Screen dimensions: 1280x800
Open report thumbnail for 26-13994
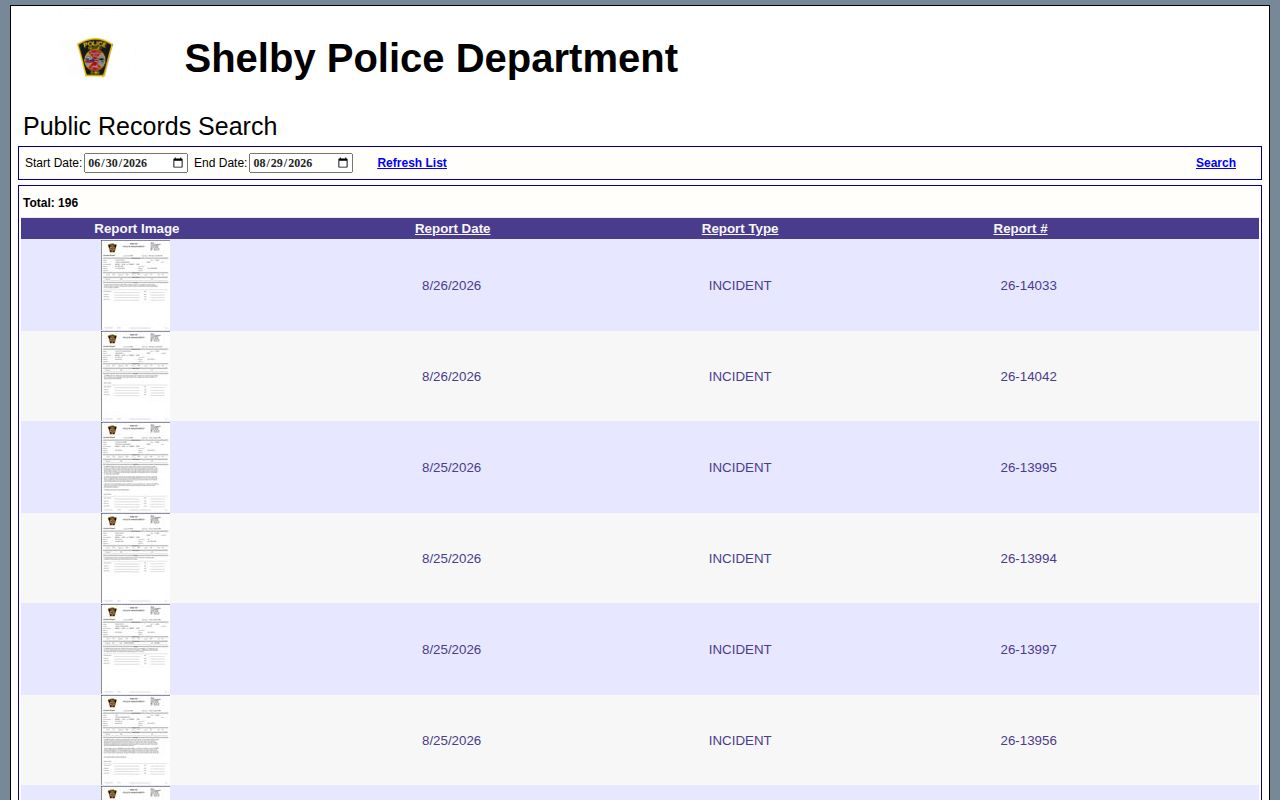tap(136, 558)
